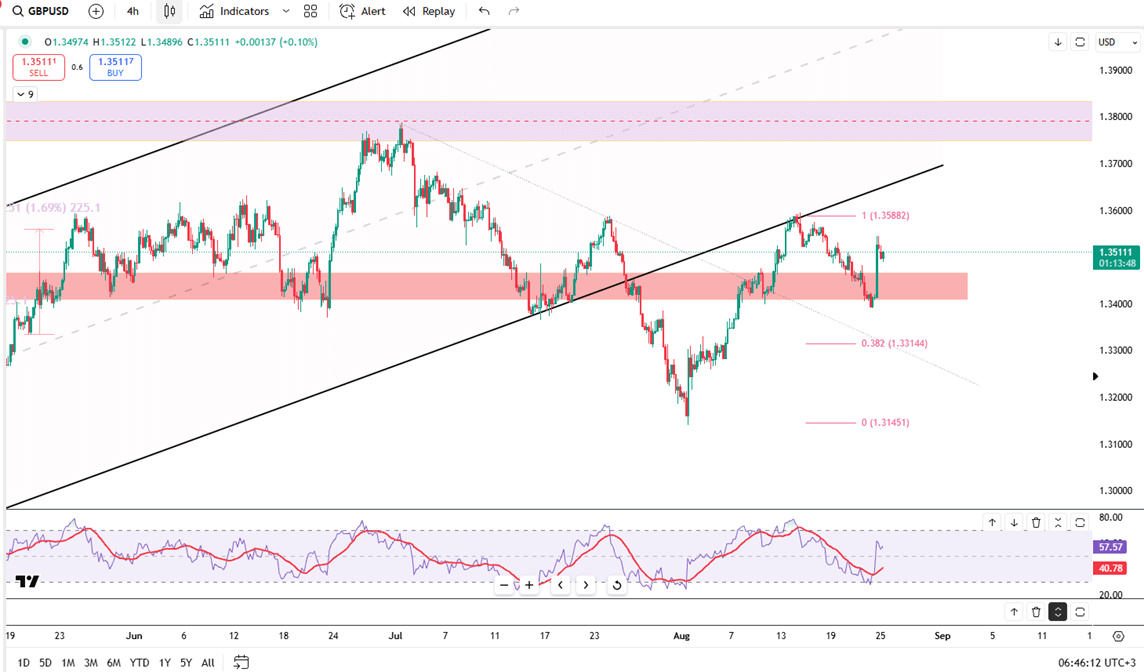Click the red SELL price button
Image resolution: width=1144 pixels, height=672 pixels.
[38, 67]
